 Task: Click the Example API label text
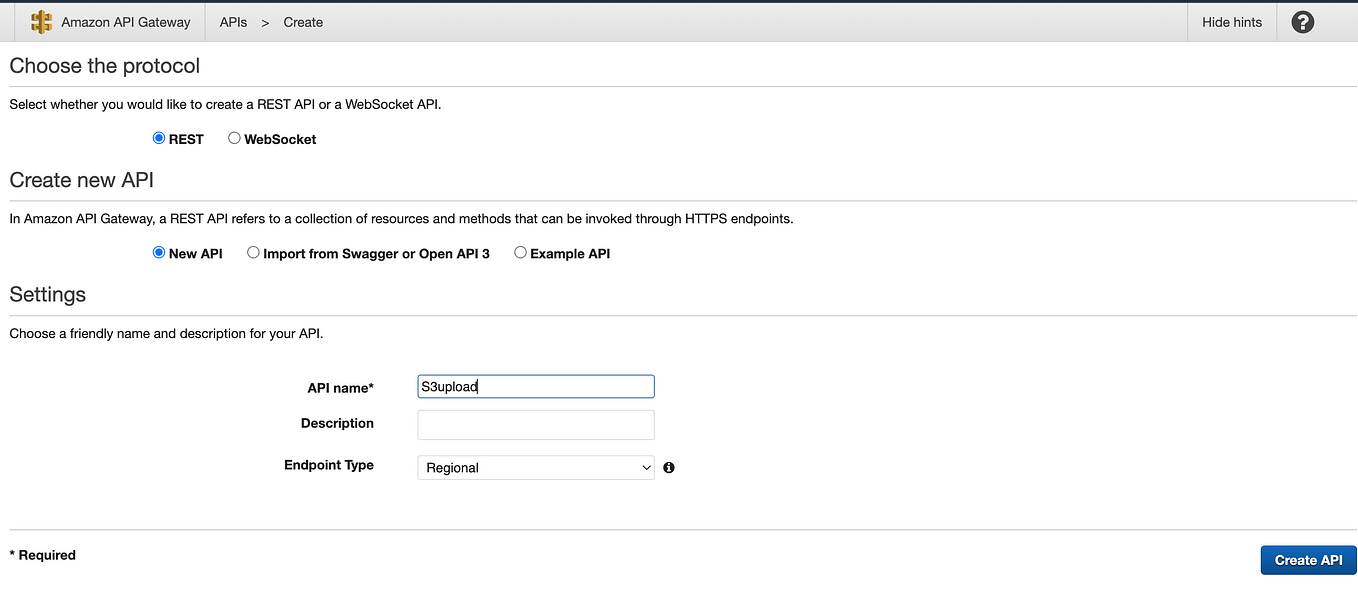[x=570, y=254]
